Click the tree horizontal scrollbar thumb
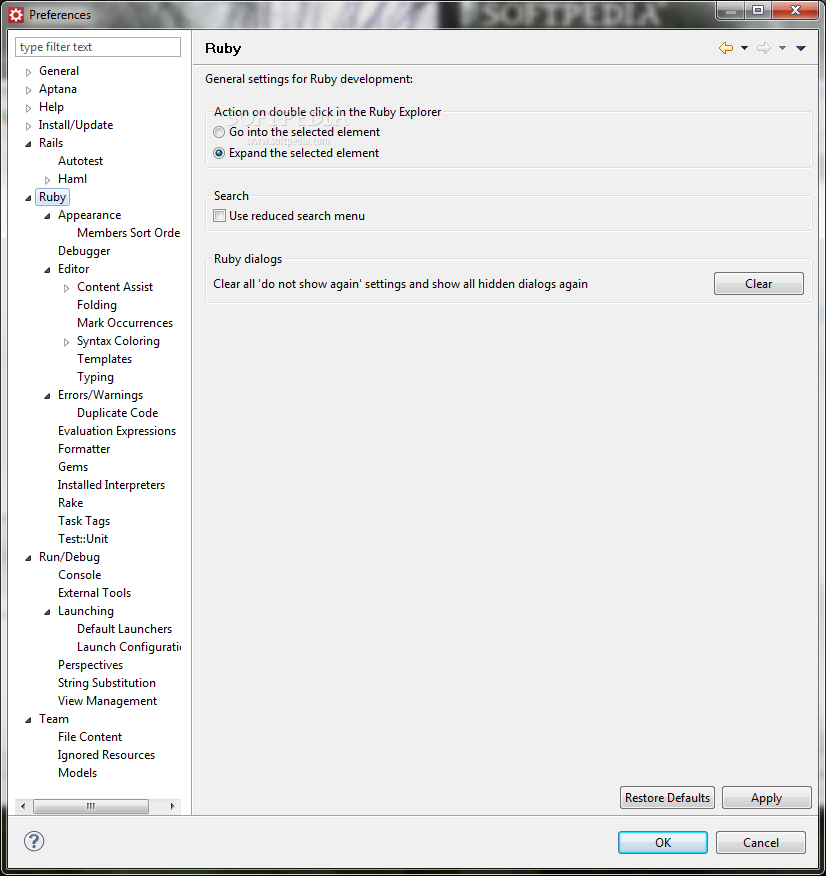This screenshot has height=876, width=826. tap(90, 806)
